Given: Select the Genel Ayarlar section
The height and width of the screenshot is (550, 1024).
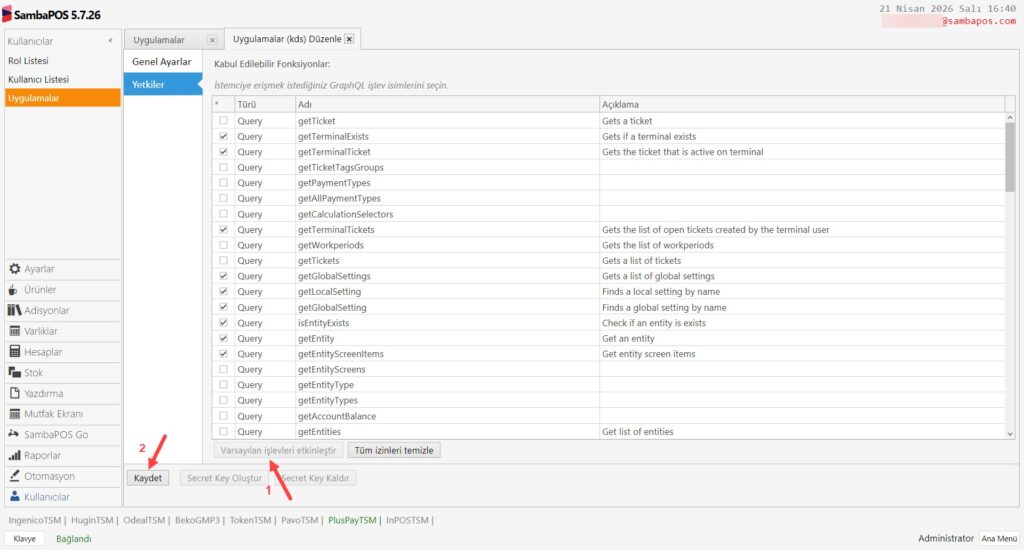Looking at the screenshot, I should 162,61.
